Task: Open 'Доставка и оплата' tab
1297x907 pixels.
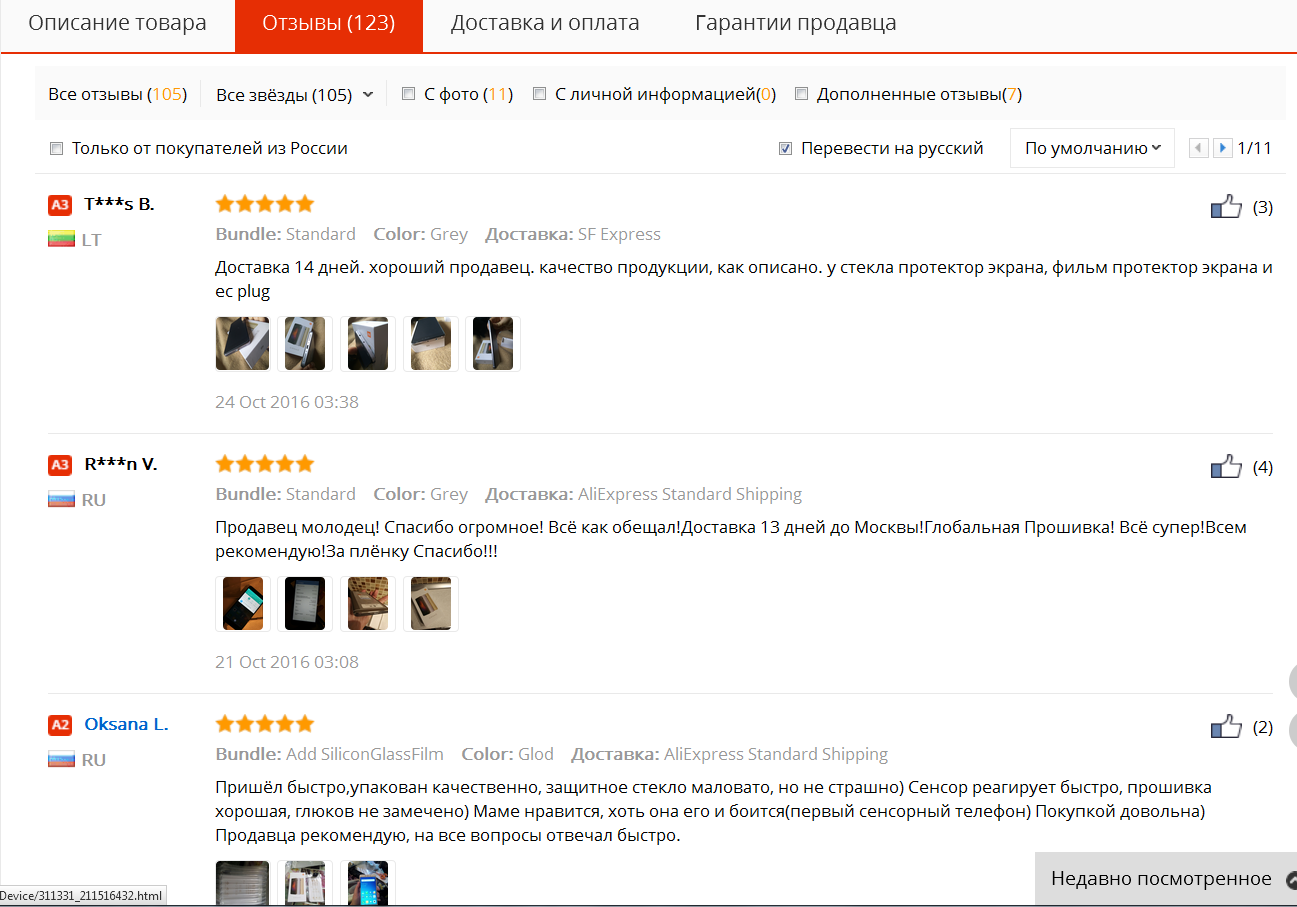Action: point(545,23)
